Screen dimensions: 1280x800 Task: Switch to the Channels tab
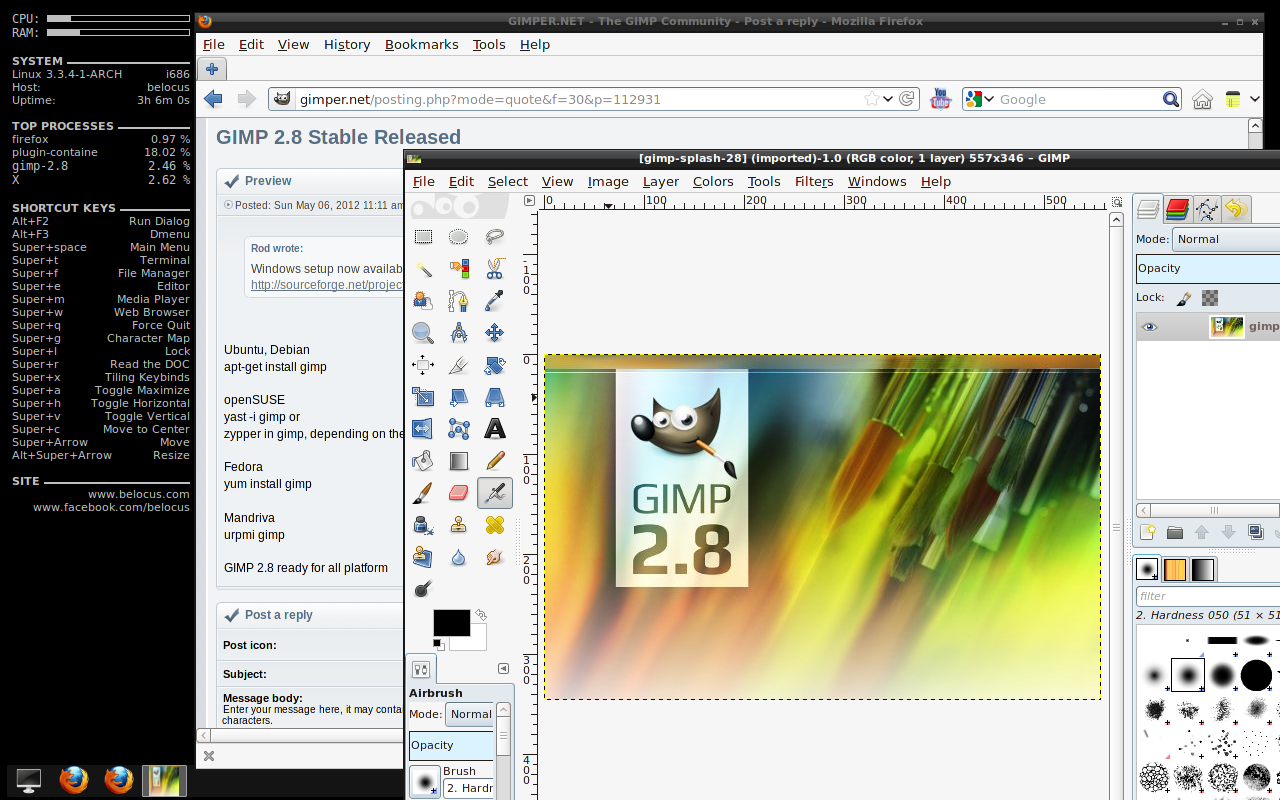pos(1177,208)
